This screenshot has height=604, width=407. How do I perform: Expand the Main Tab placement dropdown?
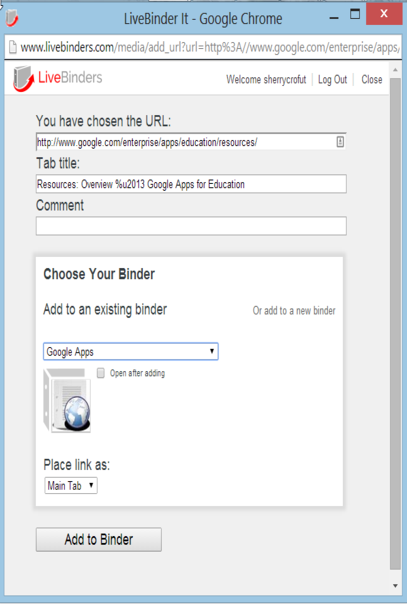click(71, 485)
